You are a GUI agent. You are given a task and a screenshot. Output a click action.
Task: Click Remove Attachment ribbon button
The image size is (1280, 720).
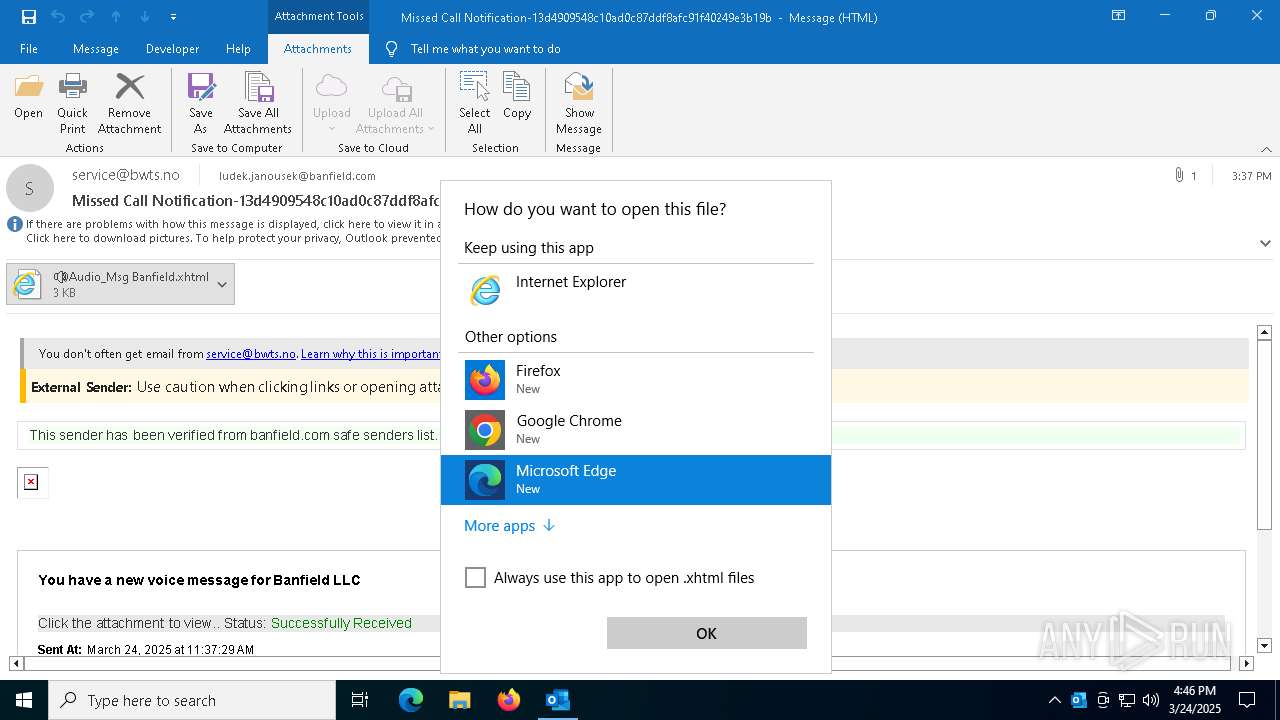(x=129, y=104)
